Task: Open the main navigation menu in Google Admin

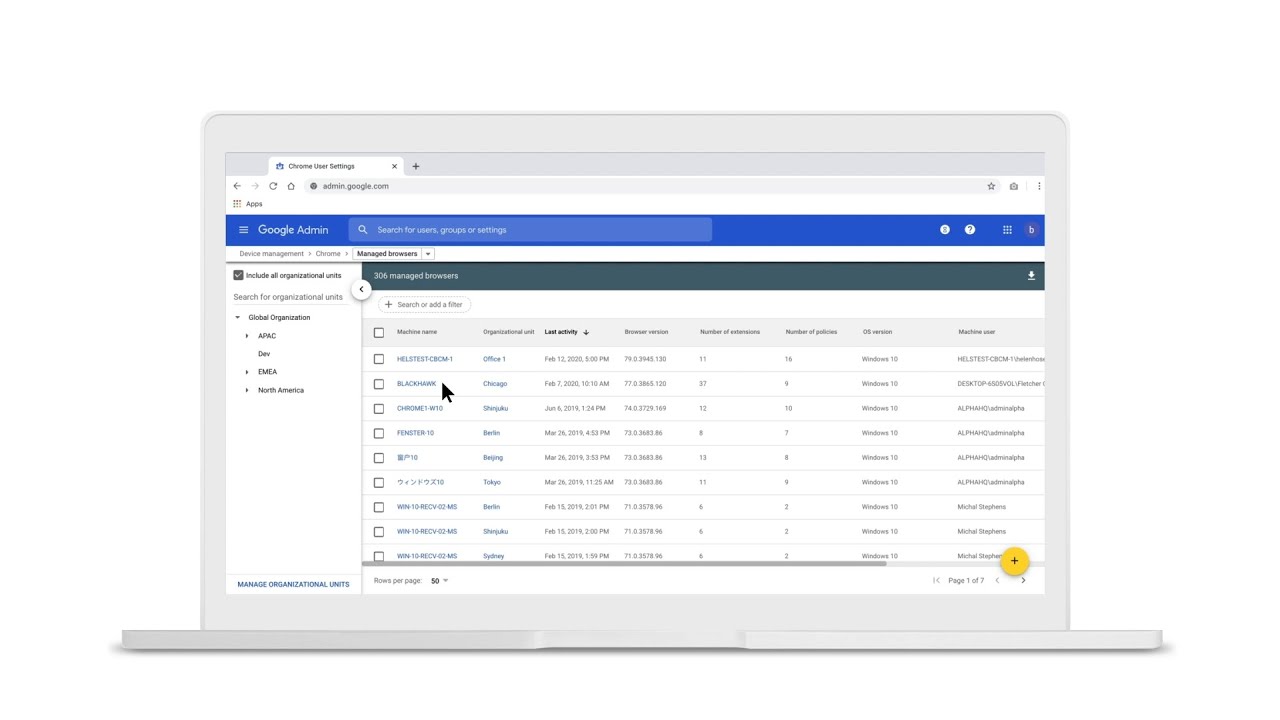Action: coord(243,229)
